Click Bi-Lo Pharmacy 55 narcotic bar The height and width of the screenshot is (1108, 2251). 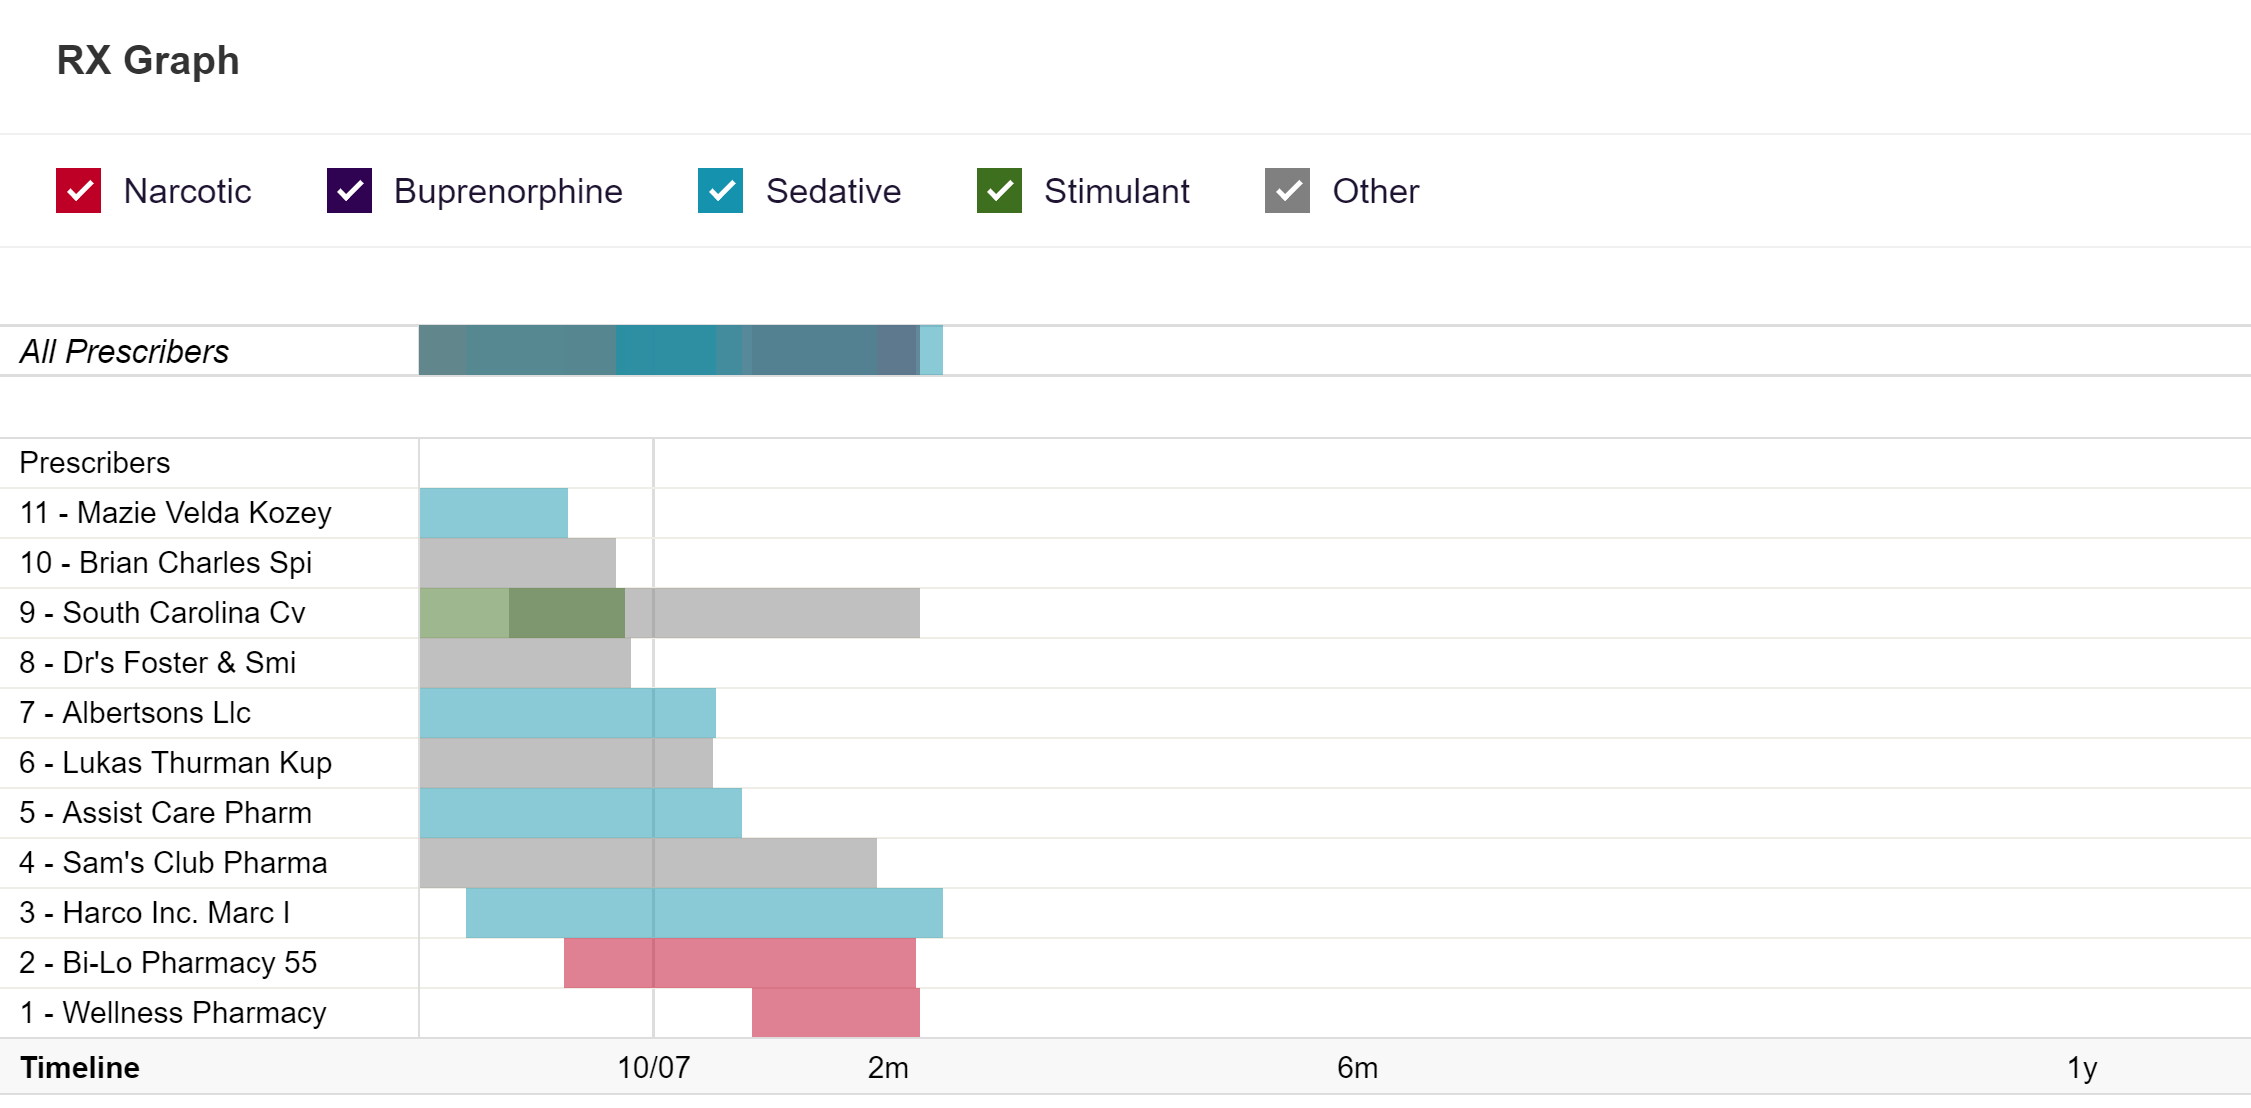[x=739, y=963]
